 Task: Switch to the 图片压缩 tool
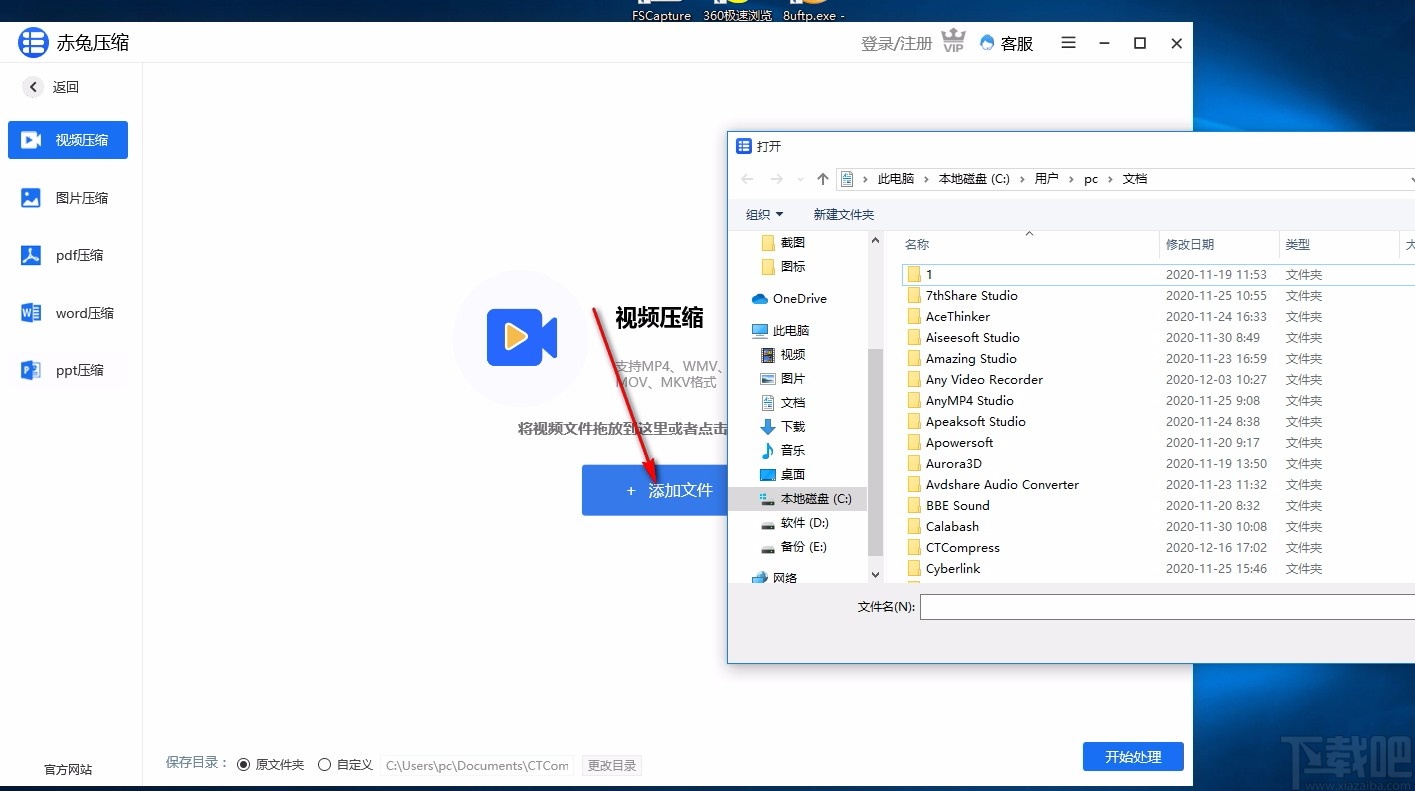[x=67, y=197]
